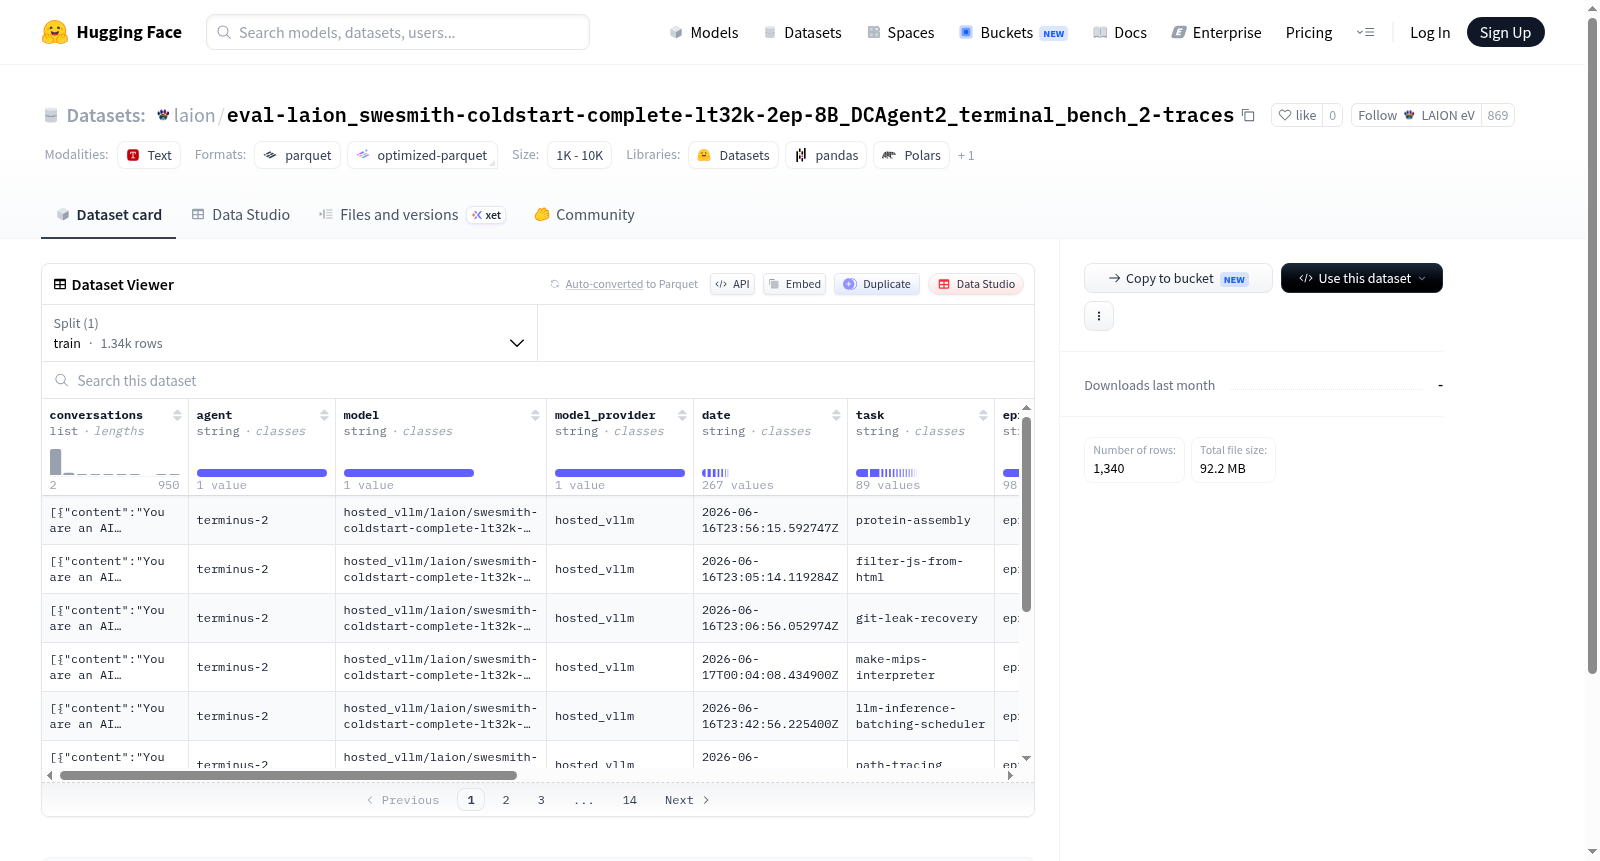This screenshot has width=1600, height=861.
Task: Click the pandas library tag
Action: point(827,155)
